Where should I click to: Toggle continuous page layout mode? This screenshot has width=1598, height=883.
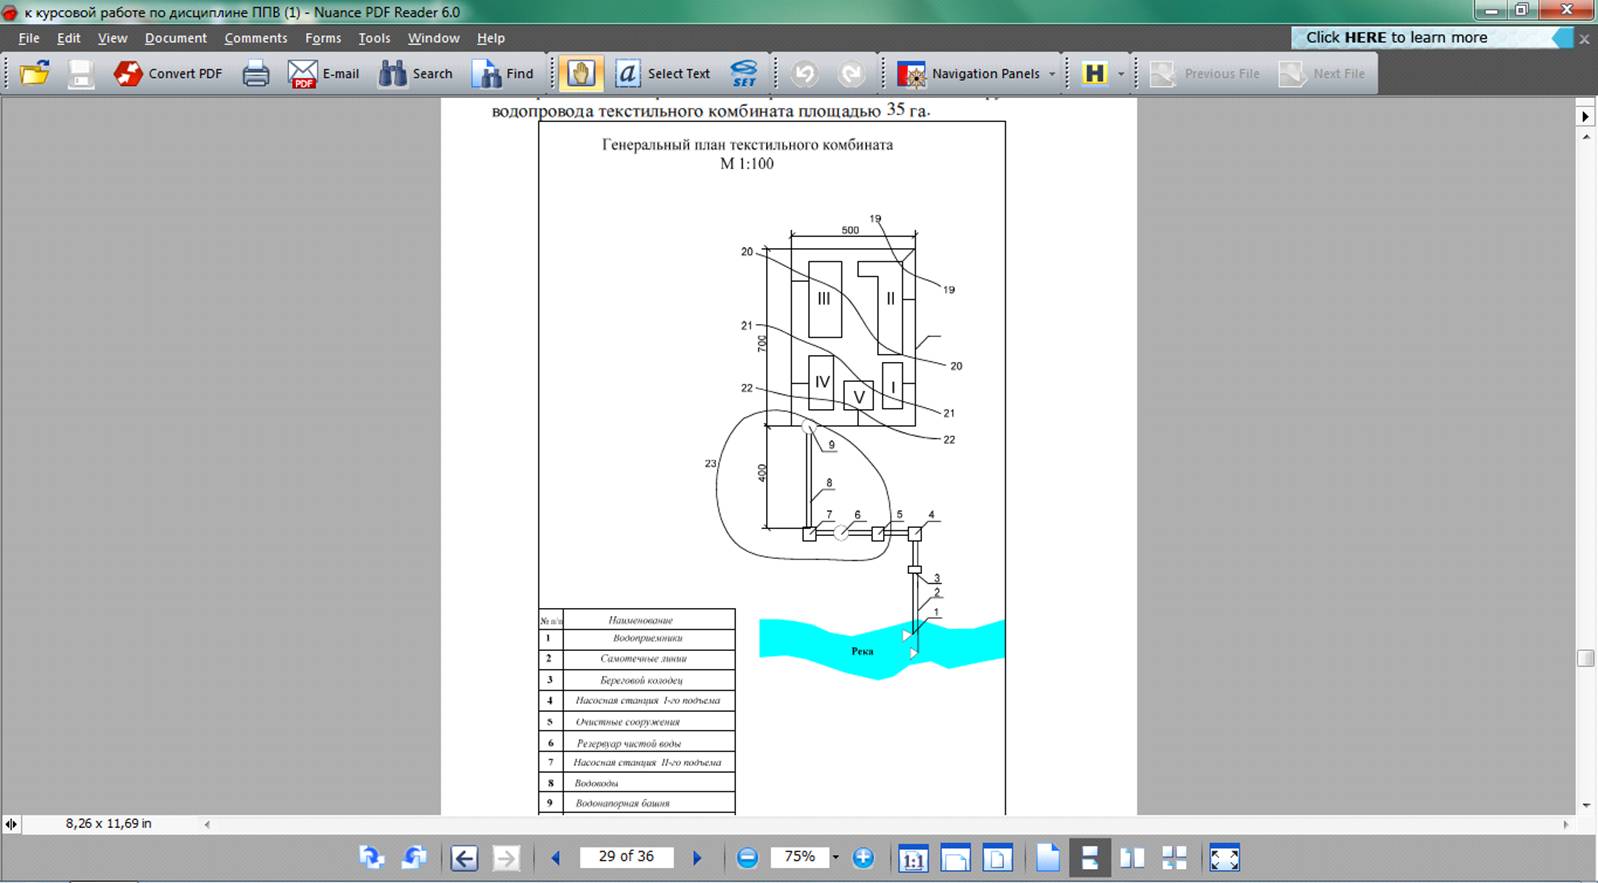1090,857
